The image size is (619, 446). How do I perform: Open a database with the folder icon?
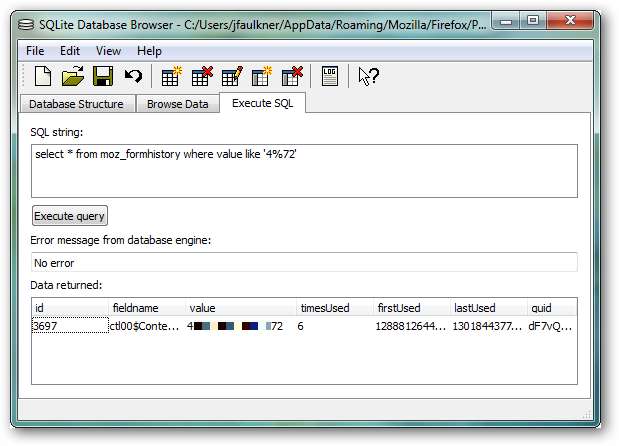click(x=72, y=76)
